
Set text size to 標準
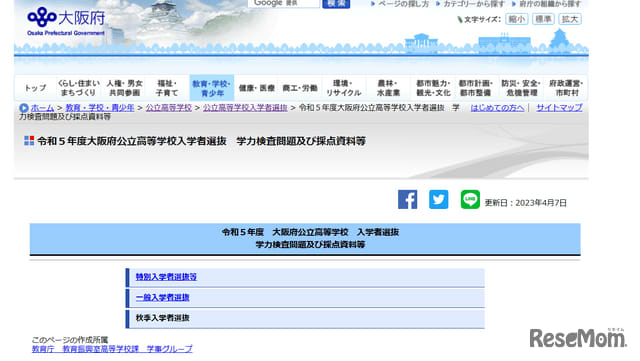point(543,19)
